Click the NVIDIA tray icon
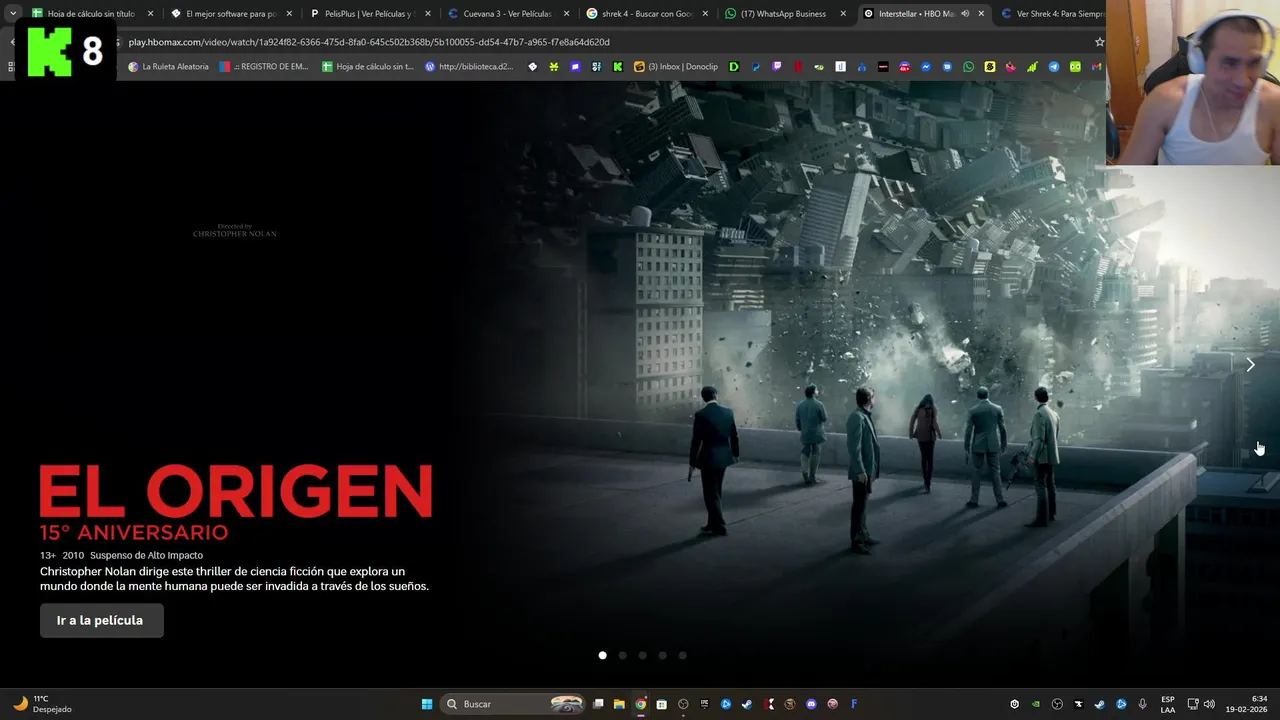1280x720 pixels. tap(1035, 704)
